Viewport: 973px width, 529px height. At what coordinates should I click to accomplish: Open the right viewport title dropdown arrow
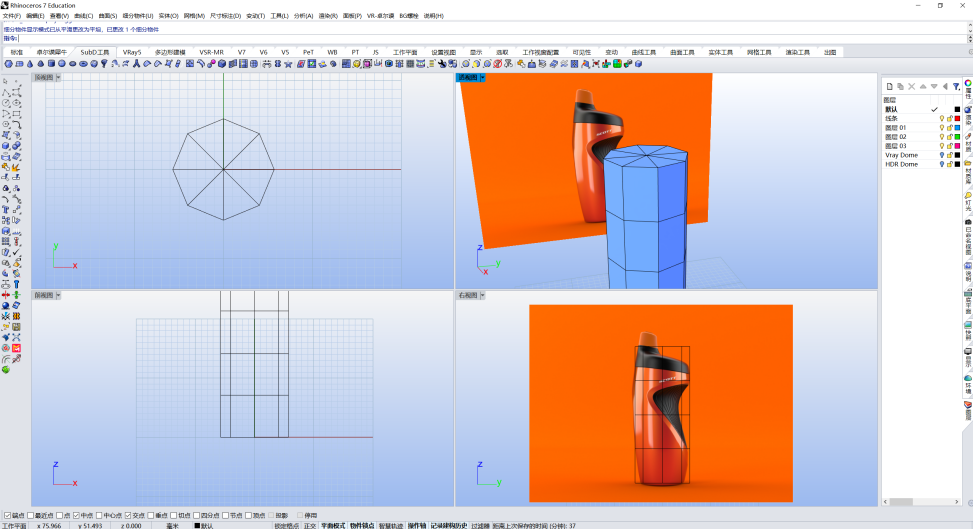point(482,296)
